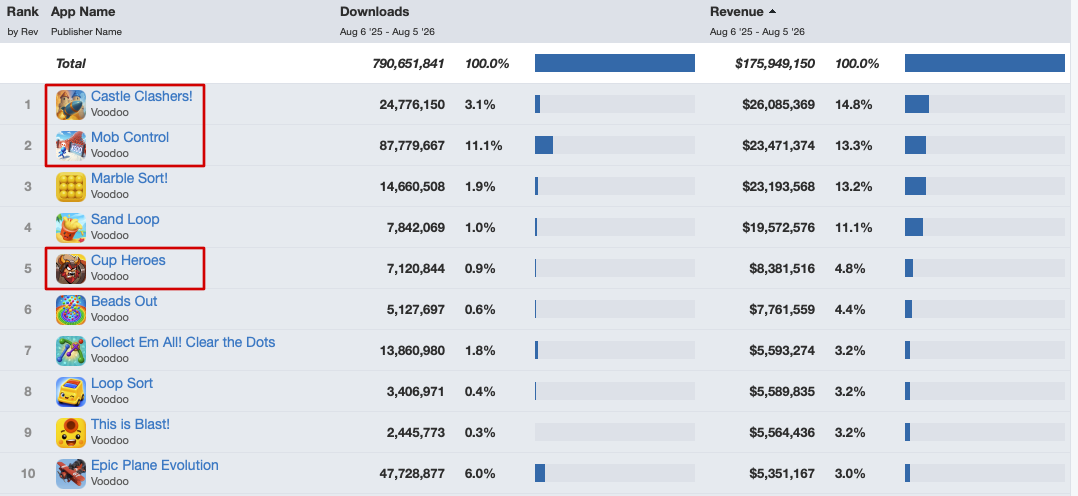Click the This is Blast! app icon
This screenshot has height=496, width=1078.
(71, 432)
